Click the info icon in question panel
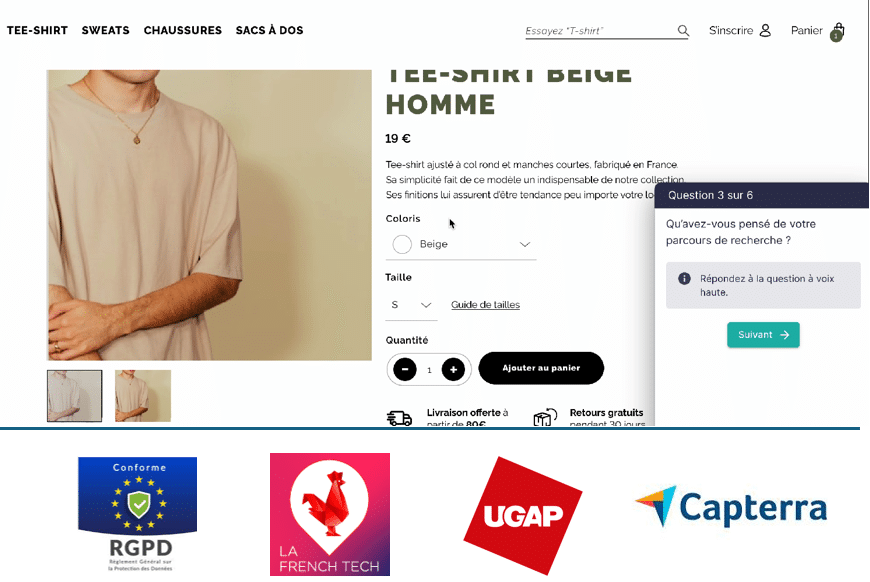The height and width of the screenshot is (582, 870). 684,279
